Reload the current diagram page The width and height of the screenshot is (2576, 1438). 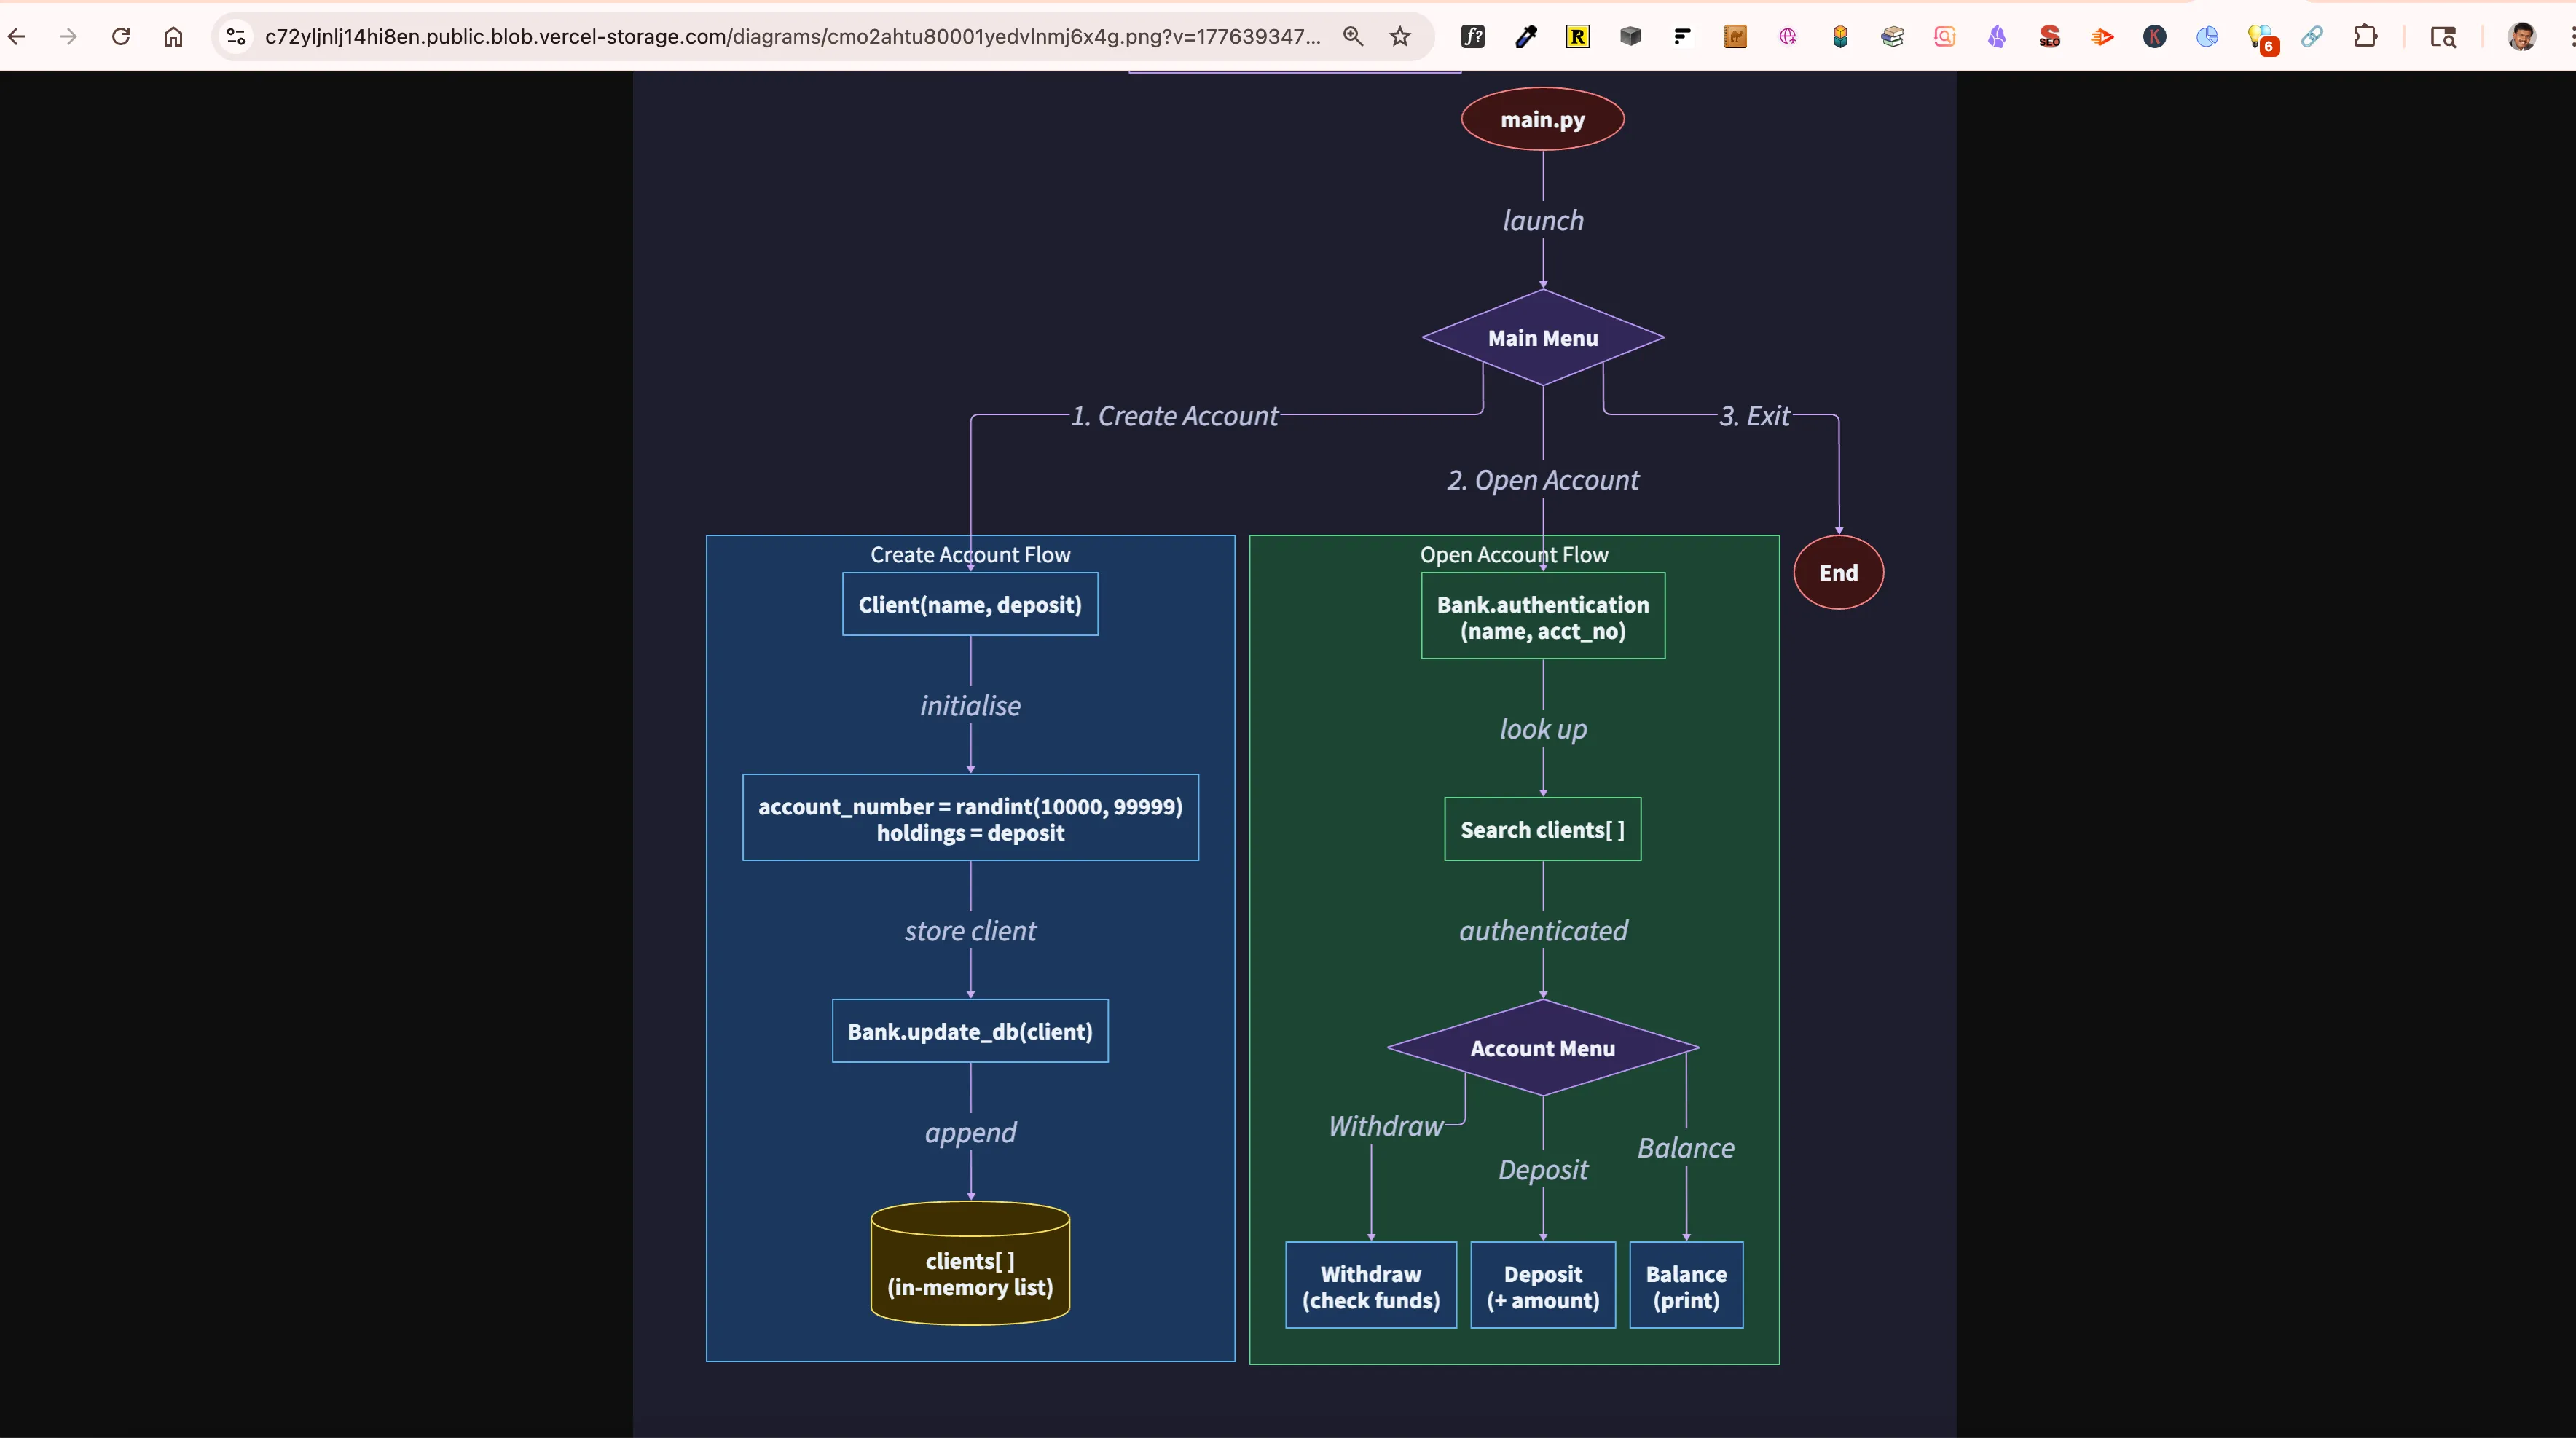(x=121, y=37)
